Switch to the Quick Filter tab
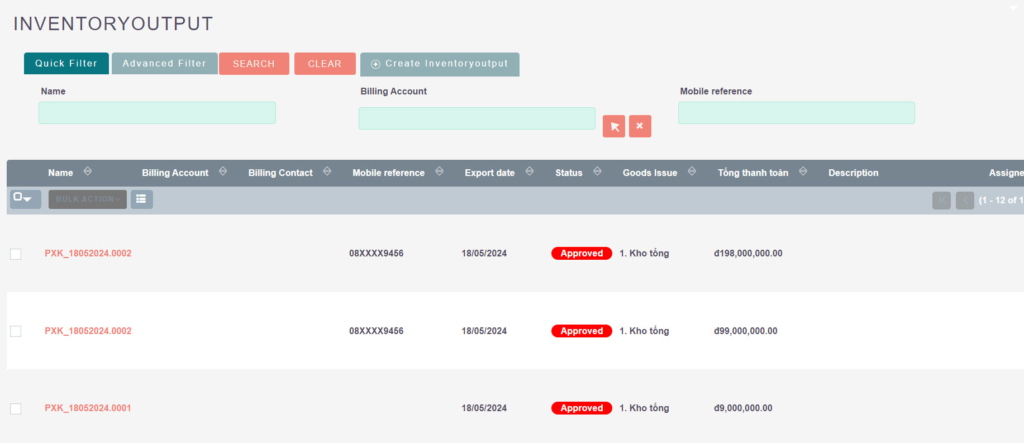The image size is (1024, 443). tap(66, 64)
